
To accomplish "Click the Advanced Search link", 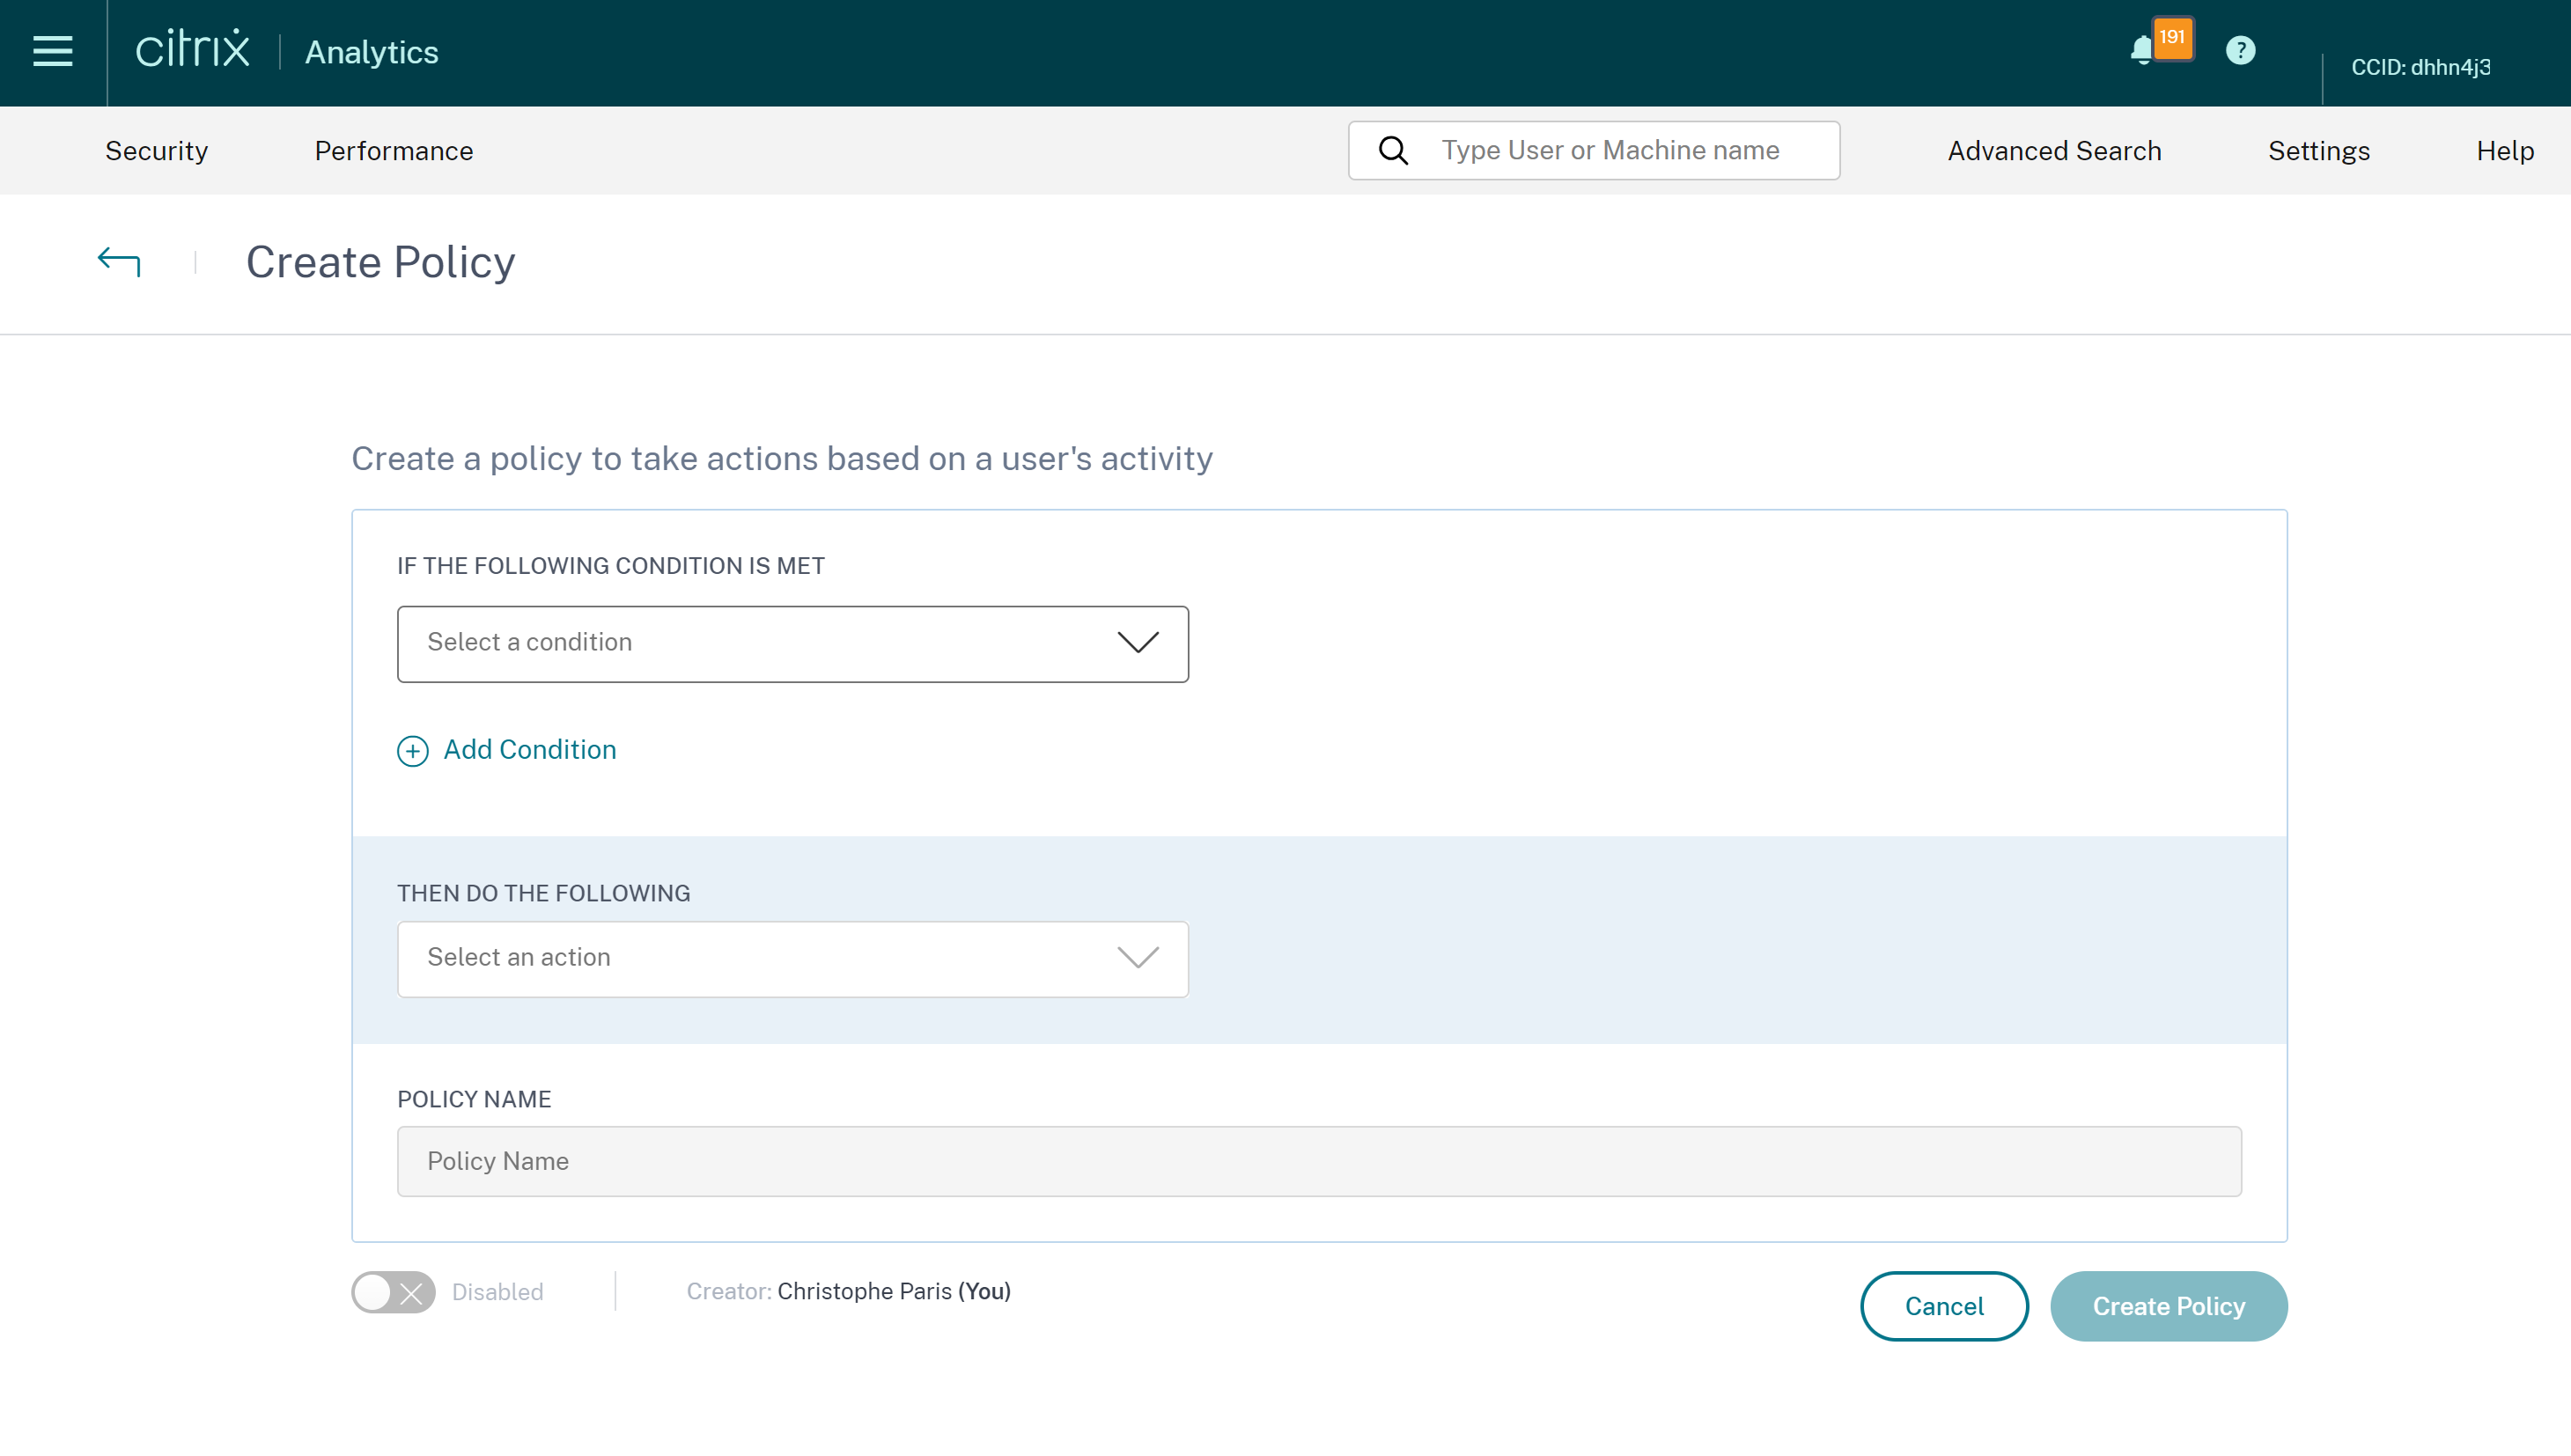I will 2054,151.
